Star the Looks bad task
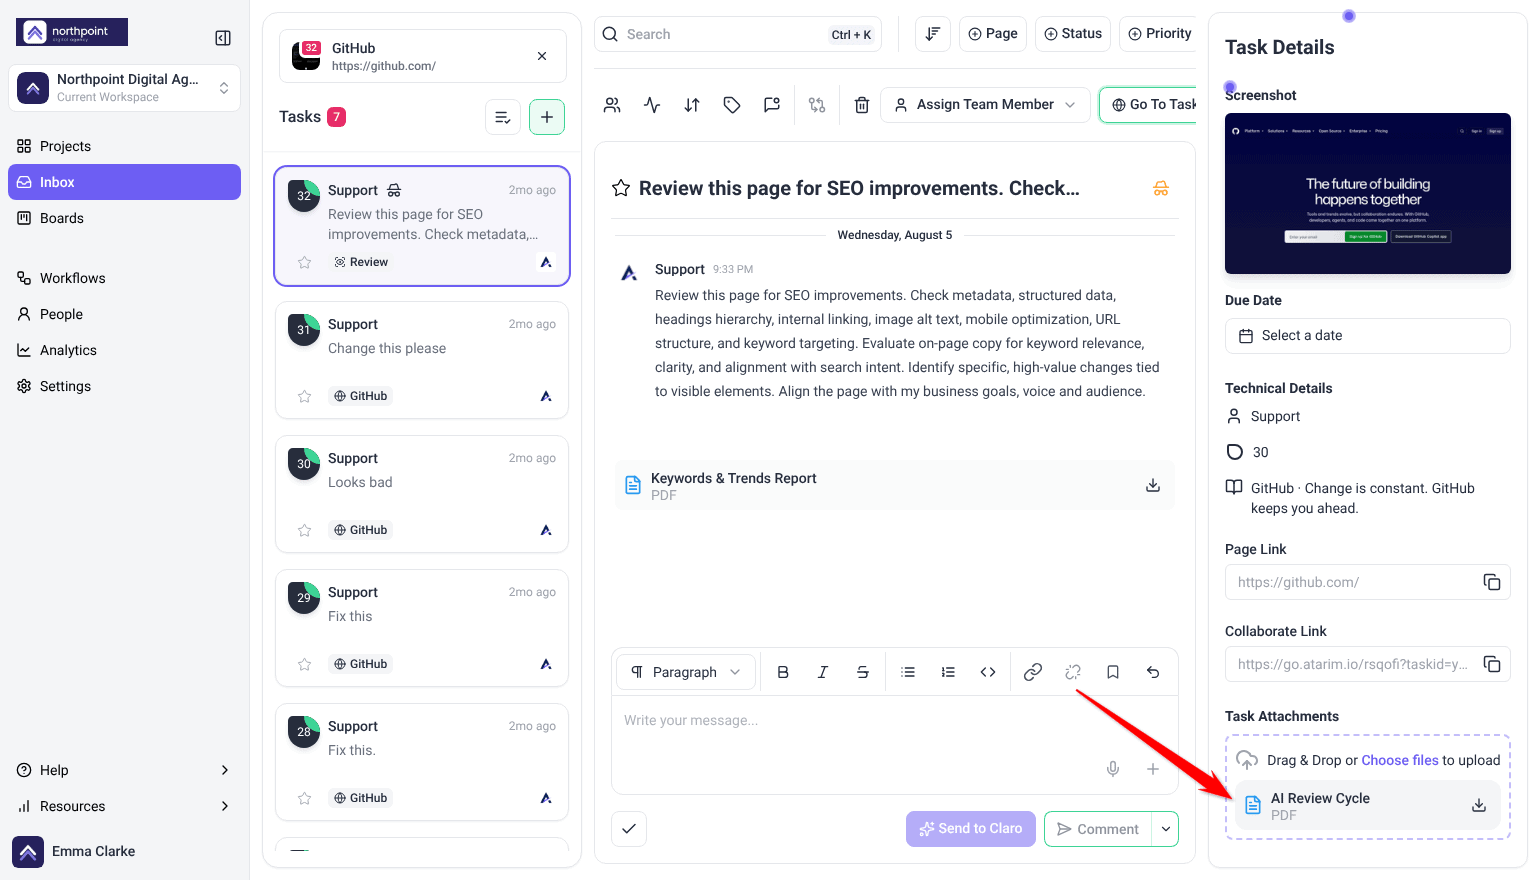The image size is (1540, 880). tap(305, 530)
